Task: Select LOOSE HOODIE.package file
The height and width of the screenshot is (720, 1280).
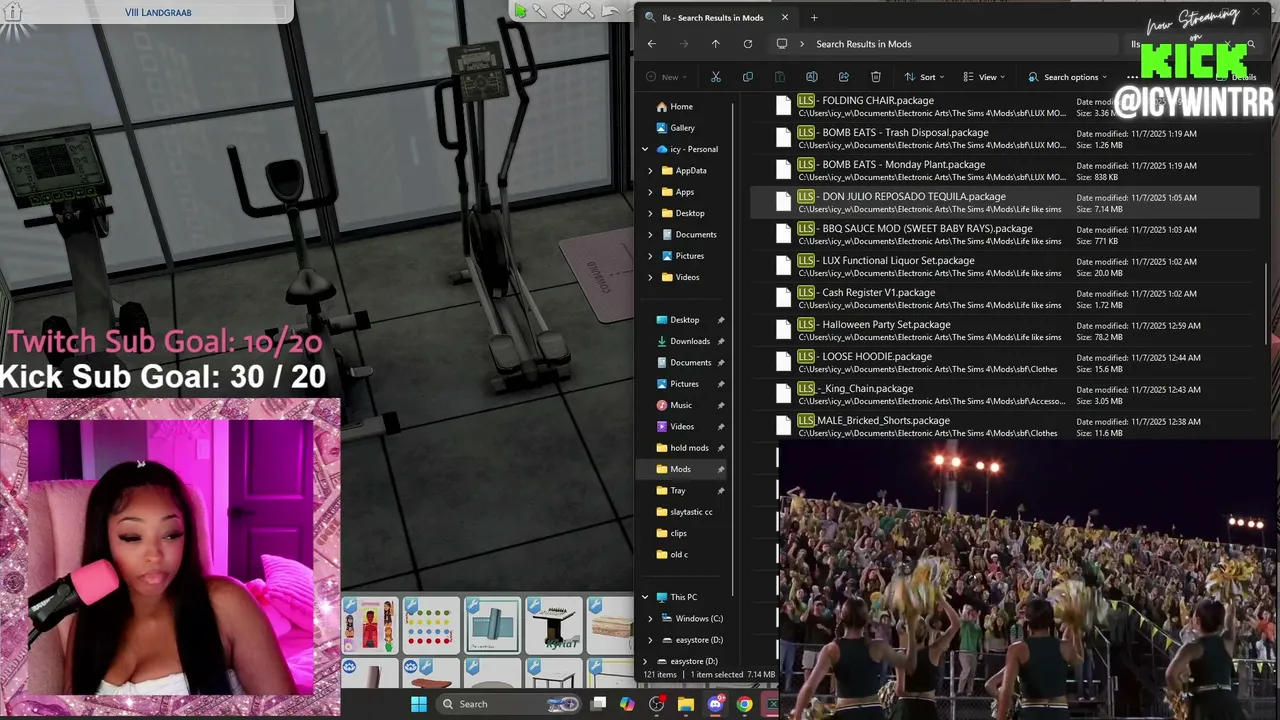Action: 1004,362
